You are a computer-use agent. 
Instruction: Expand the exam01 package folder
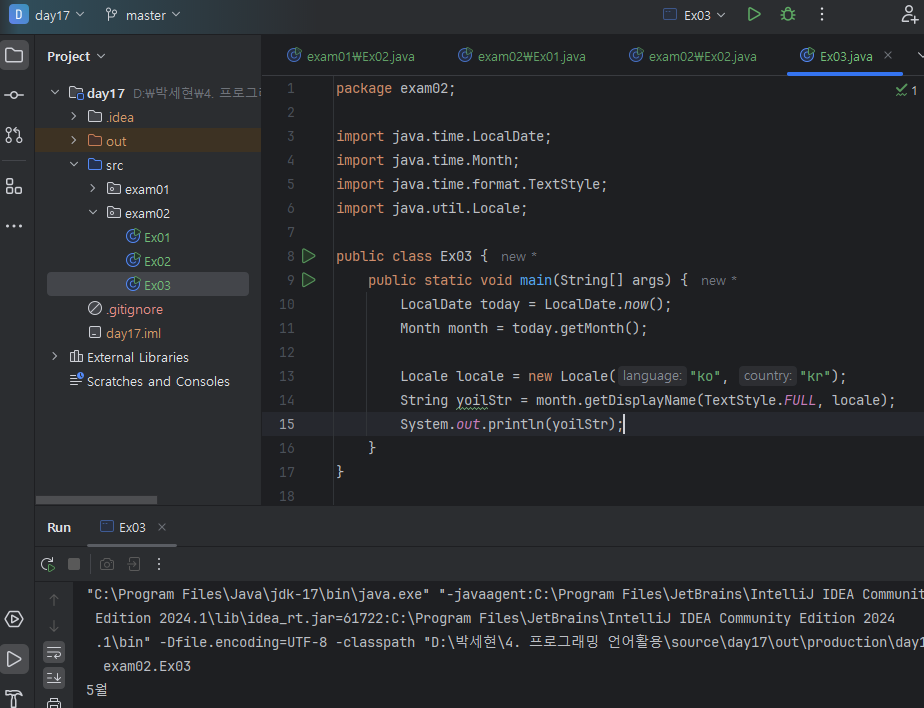[x=93, y=189]
